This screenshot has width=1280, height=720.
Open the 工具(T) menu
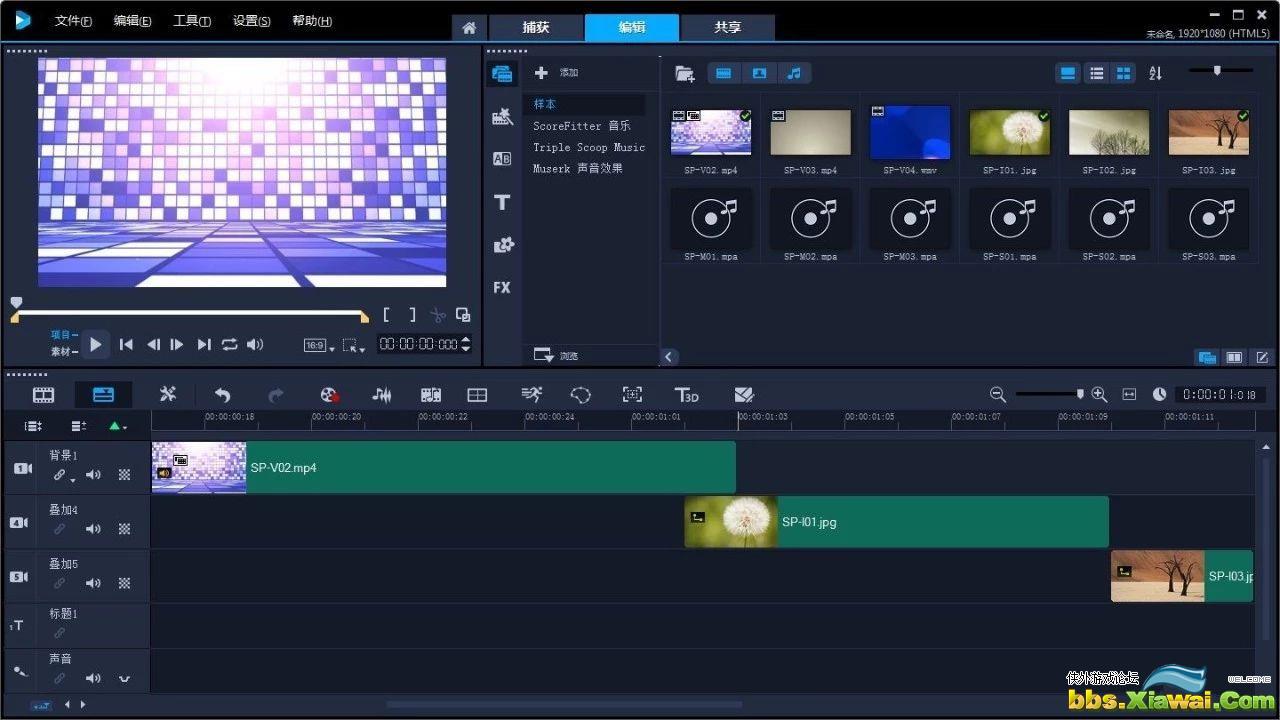192,21
